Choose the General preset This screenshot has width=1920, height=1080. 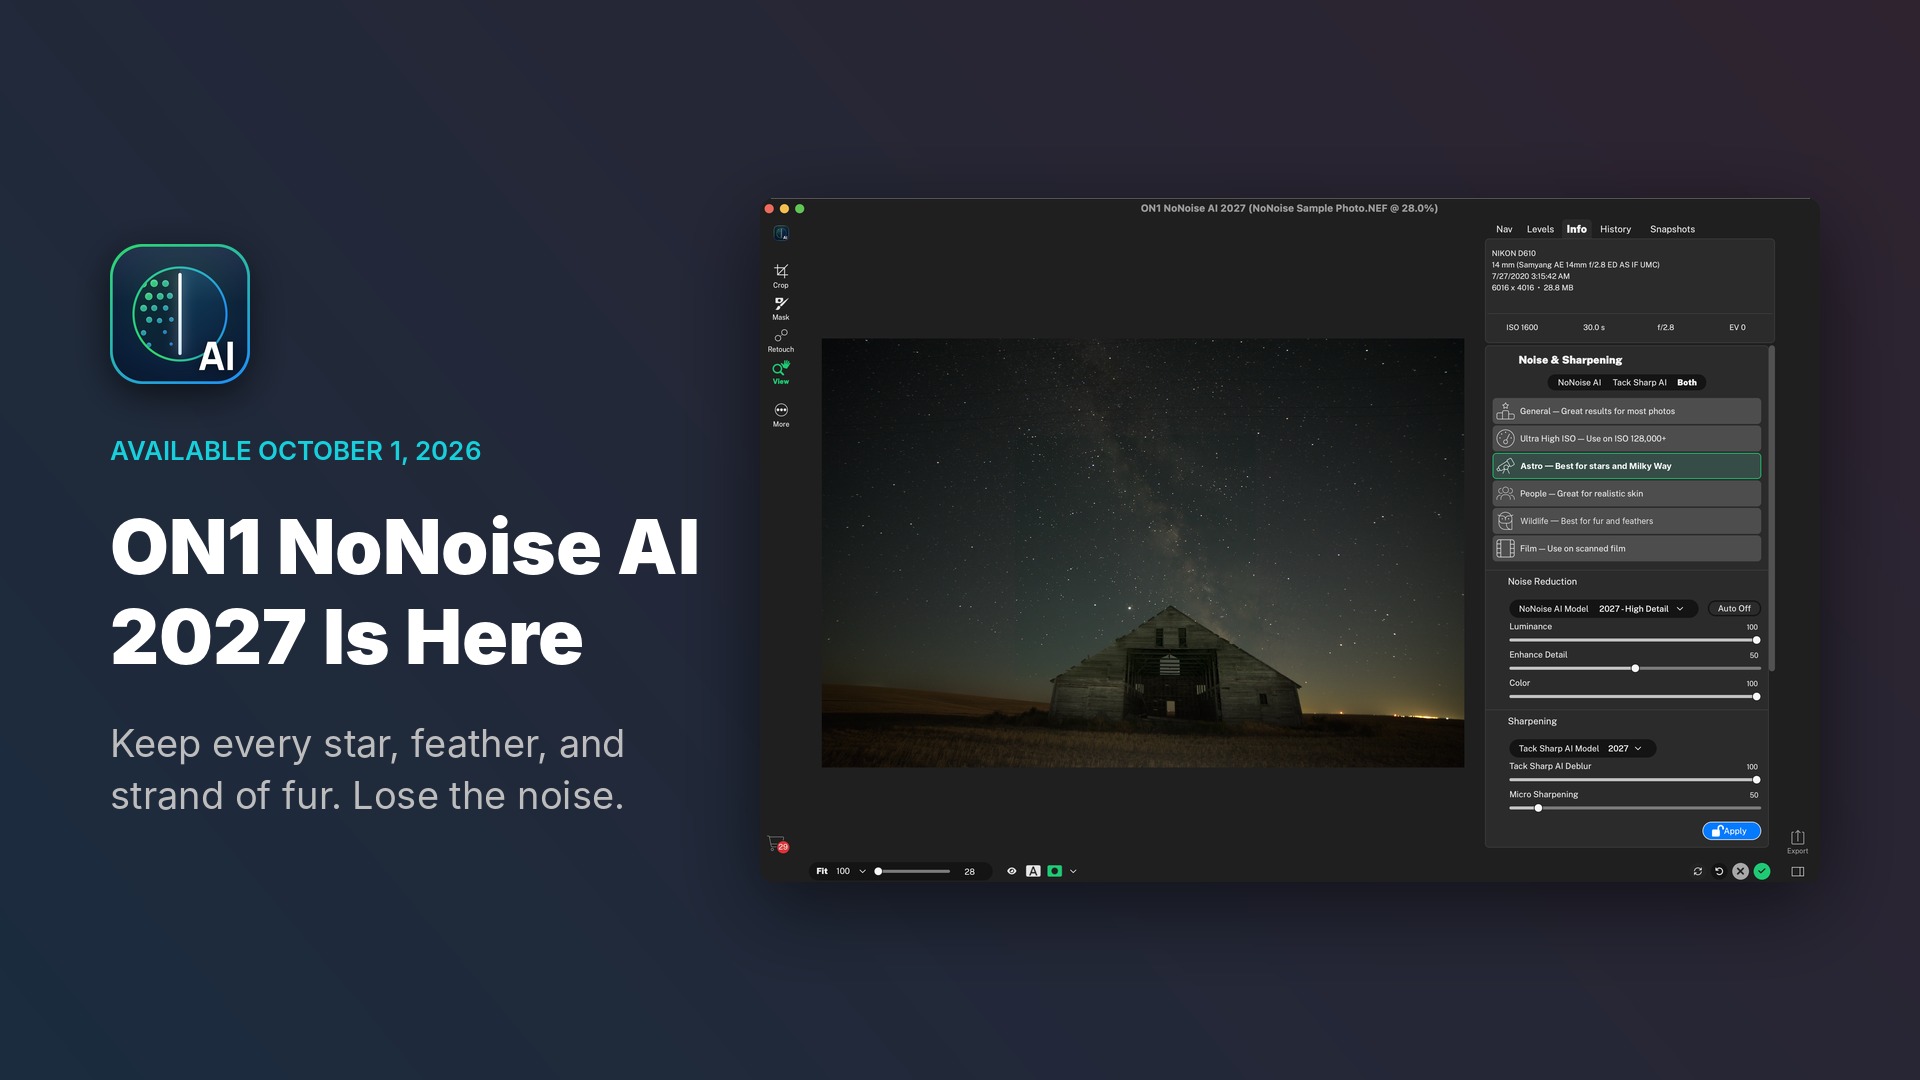(x=1626, y=411)
